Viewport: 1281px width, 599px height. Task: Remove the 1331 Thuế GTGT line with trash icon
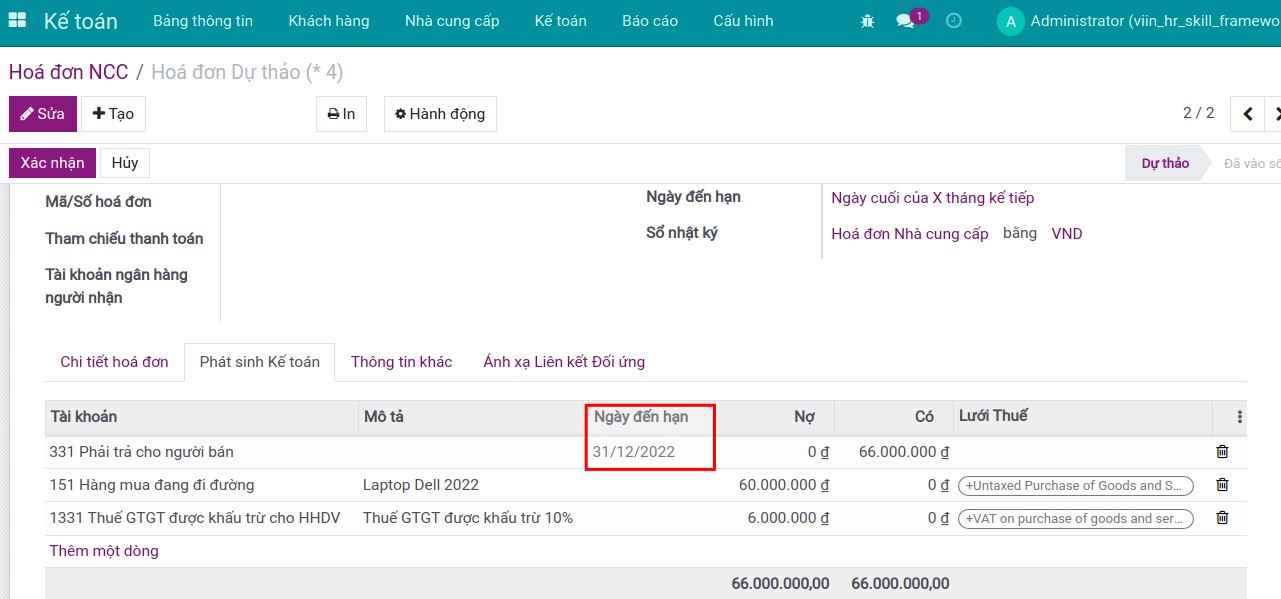tap(1222, 518)
